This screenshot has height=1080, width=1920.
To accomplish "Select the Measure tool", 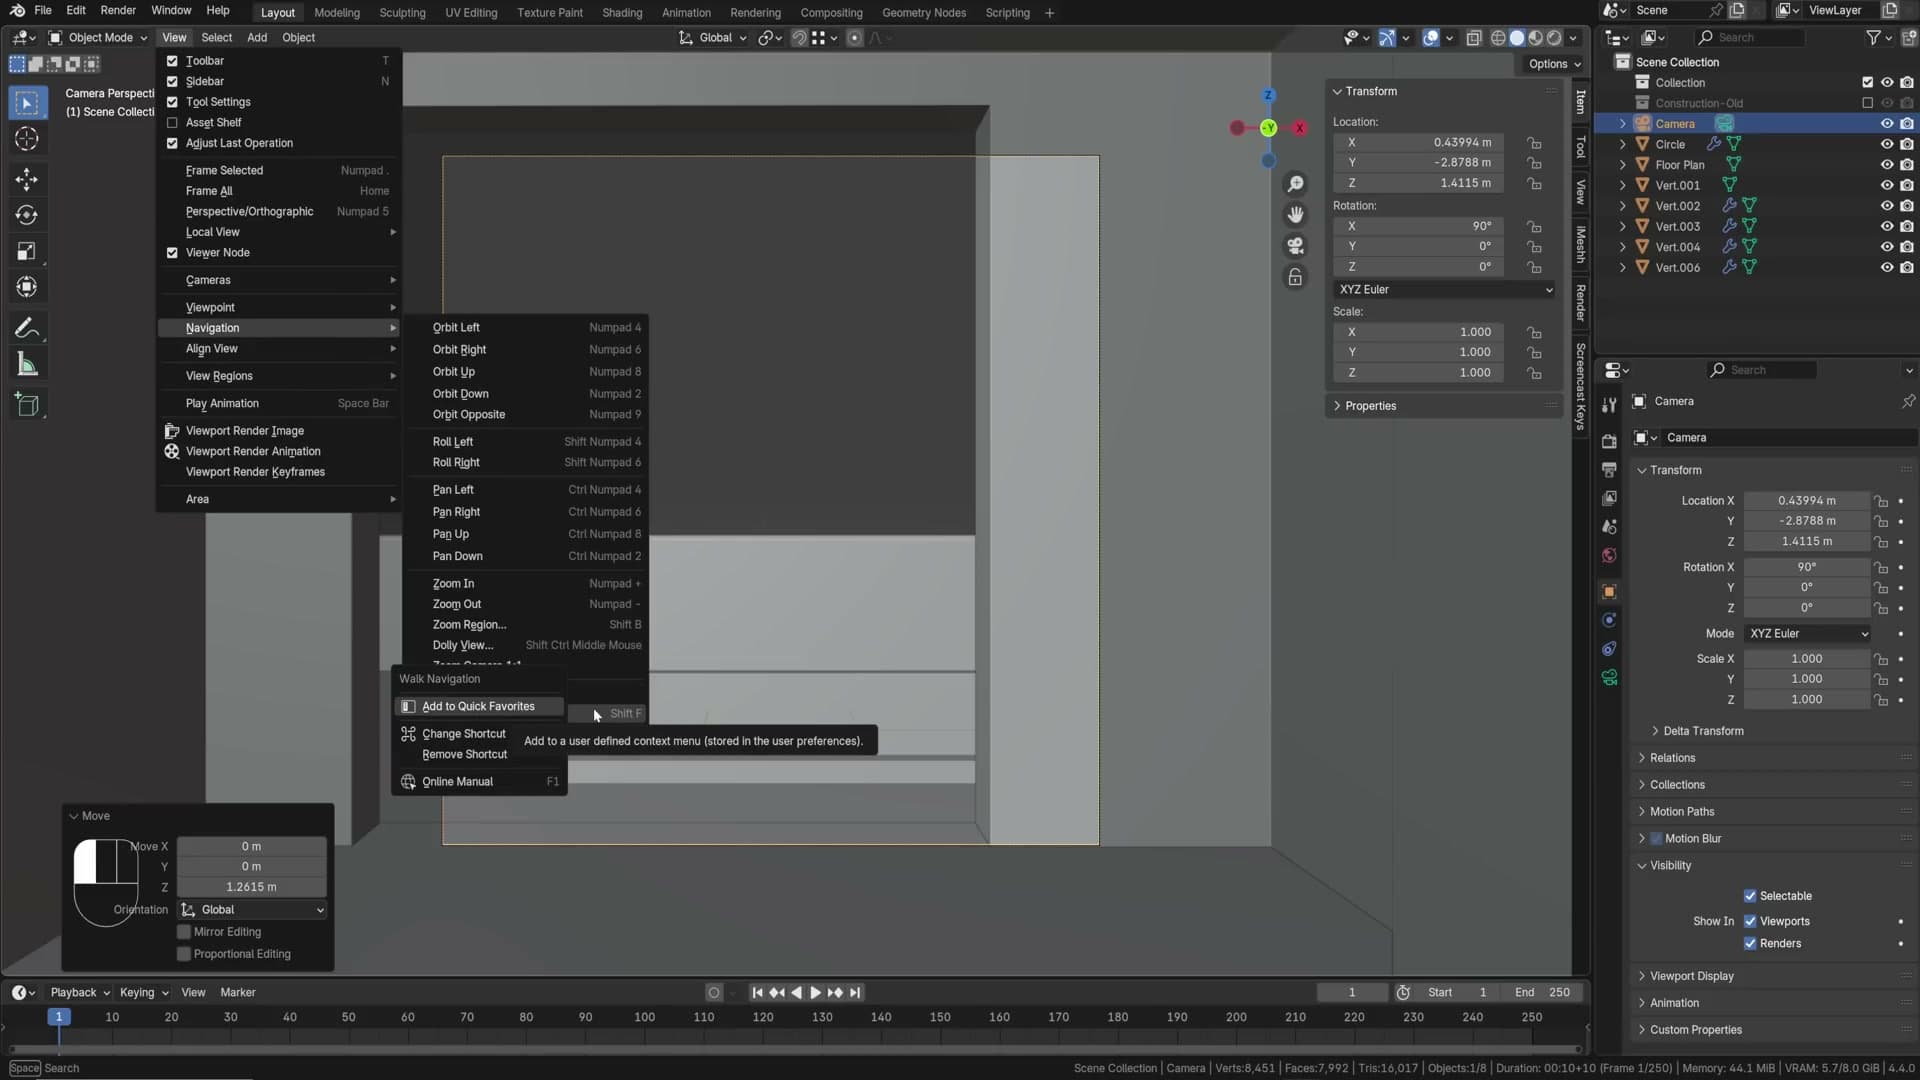I will pos(27,364).
